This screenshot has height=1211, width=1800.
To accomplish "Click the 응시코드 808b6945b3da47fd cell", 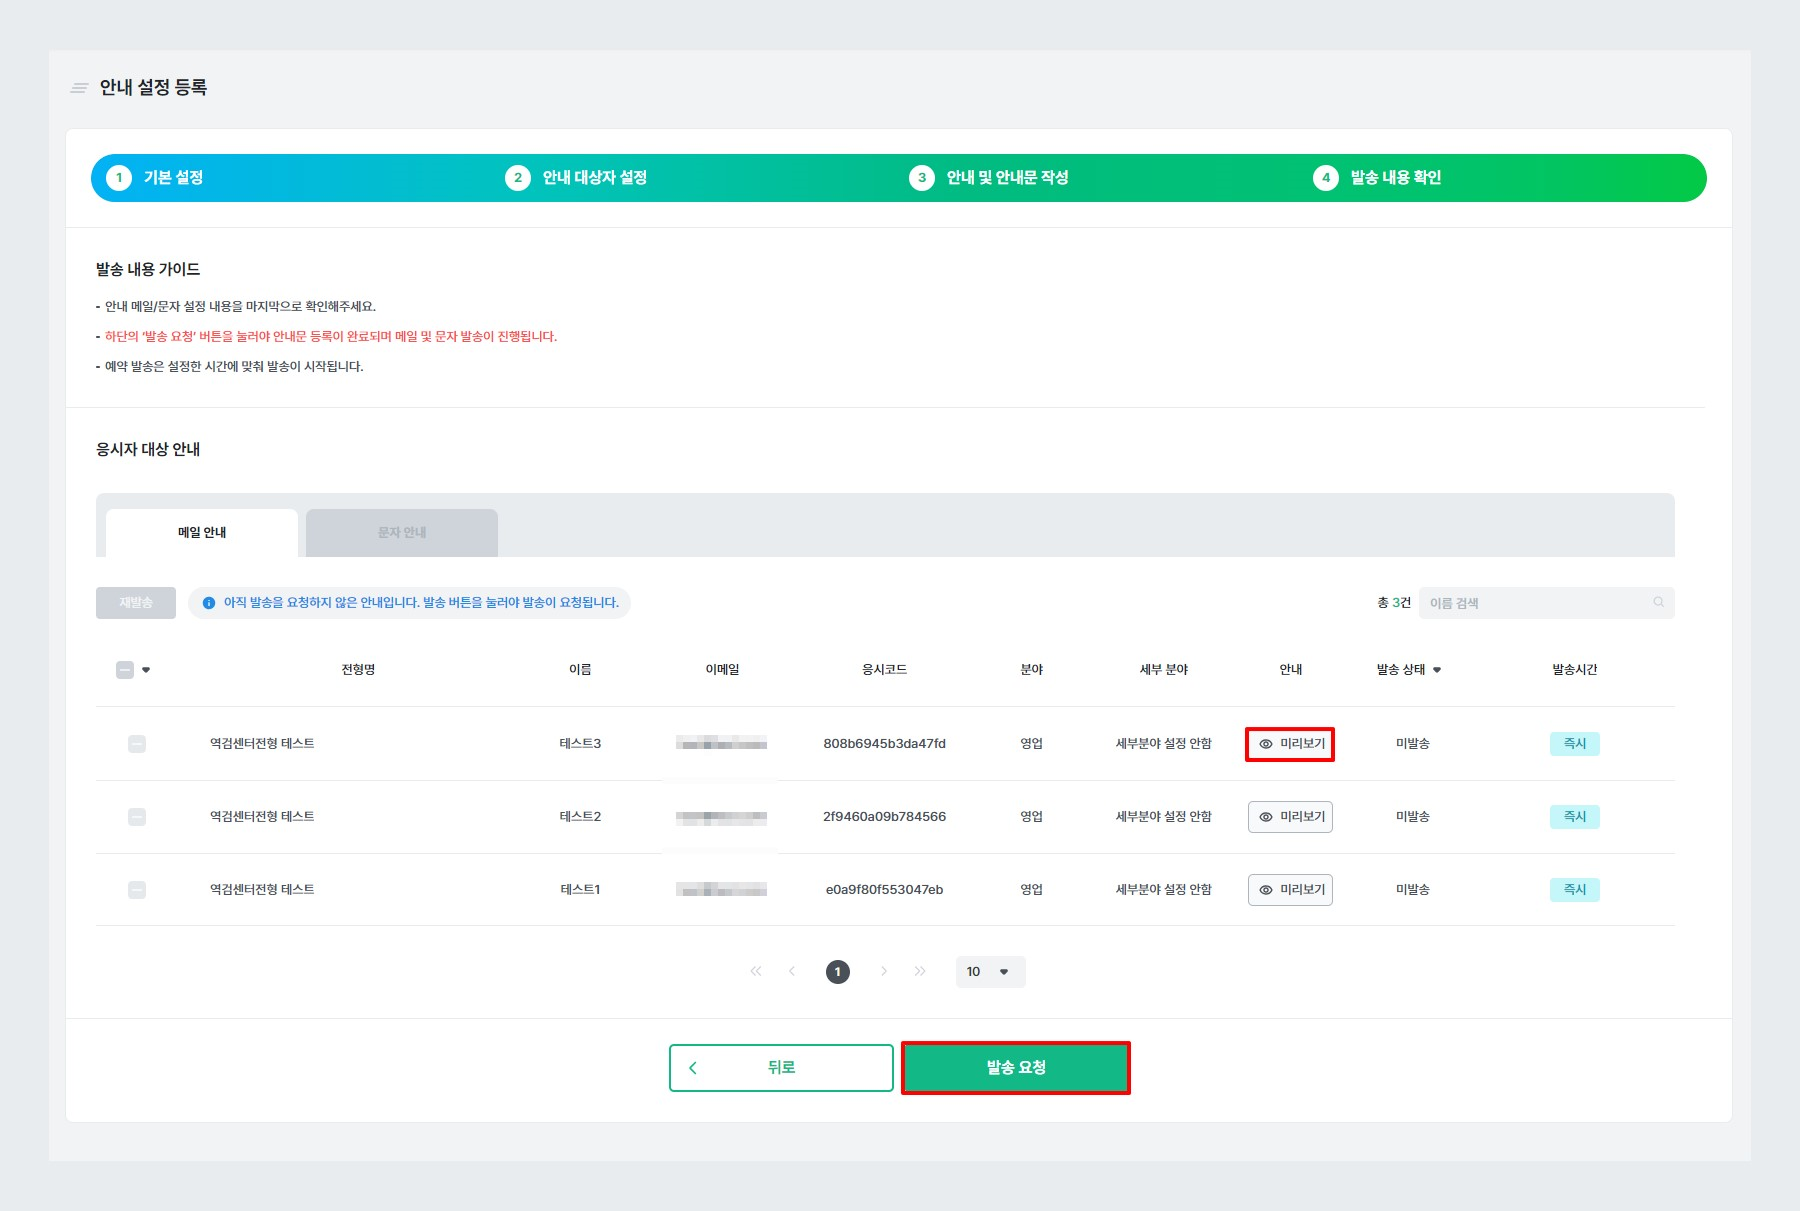I will pyautogui.click(x=885, y=744).
